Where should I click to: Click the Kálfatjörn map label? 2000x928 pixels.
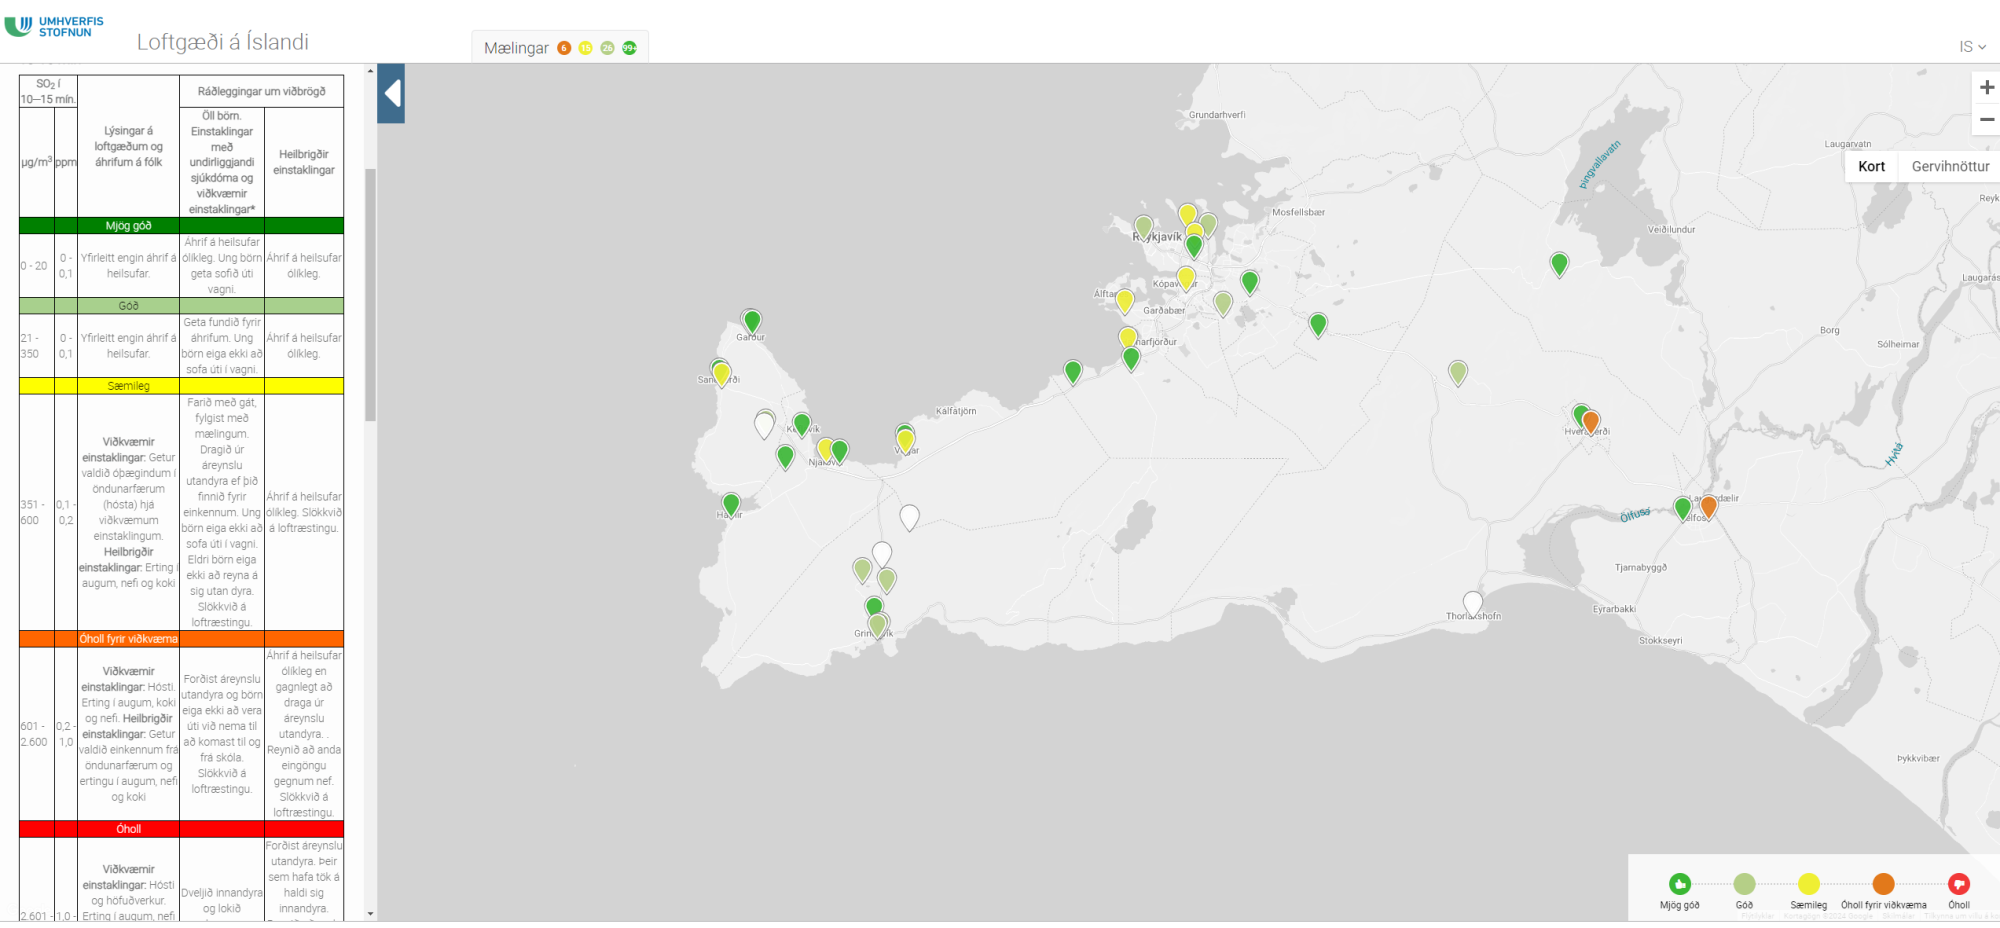(x=956, y=411)
